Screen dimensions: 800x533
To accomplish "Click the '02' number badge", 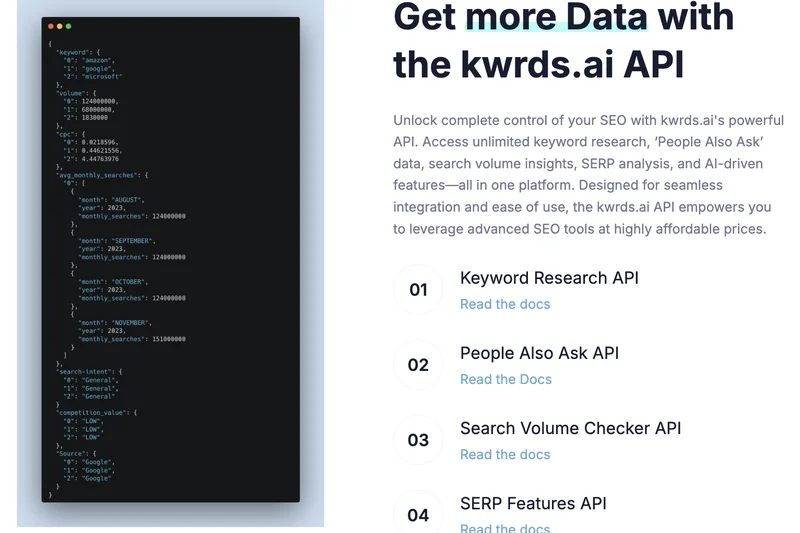I will click(x=418, y=365).
